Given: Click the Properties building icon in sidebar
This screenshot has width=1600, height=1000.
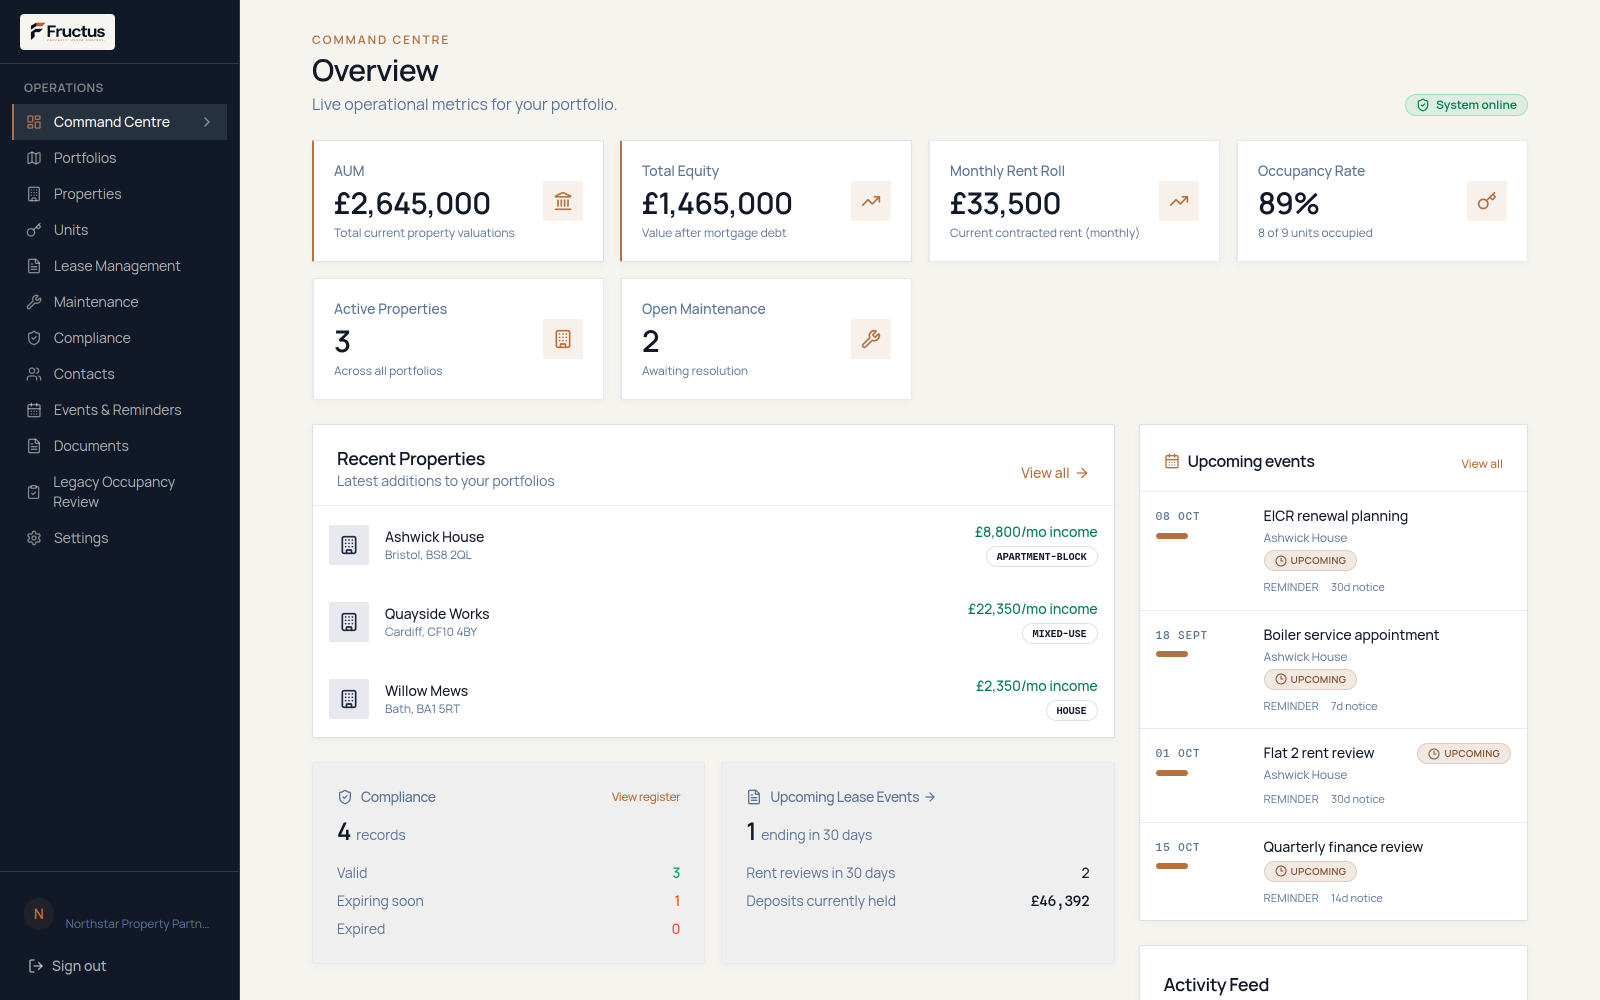Looking at the screenshot, I should [x=34, y=194].
